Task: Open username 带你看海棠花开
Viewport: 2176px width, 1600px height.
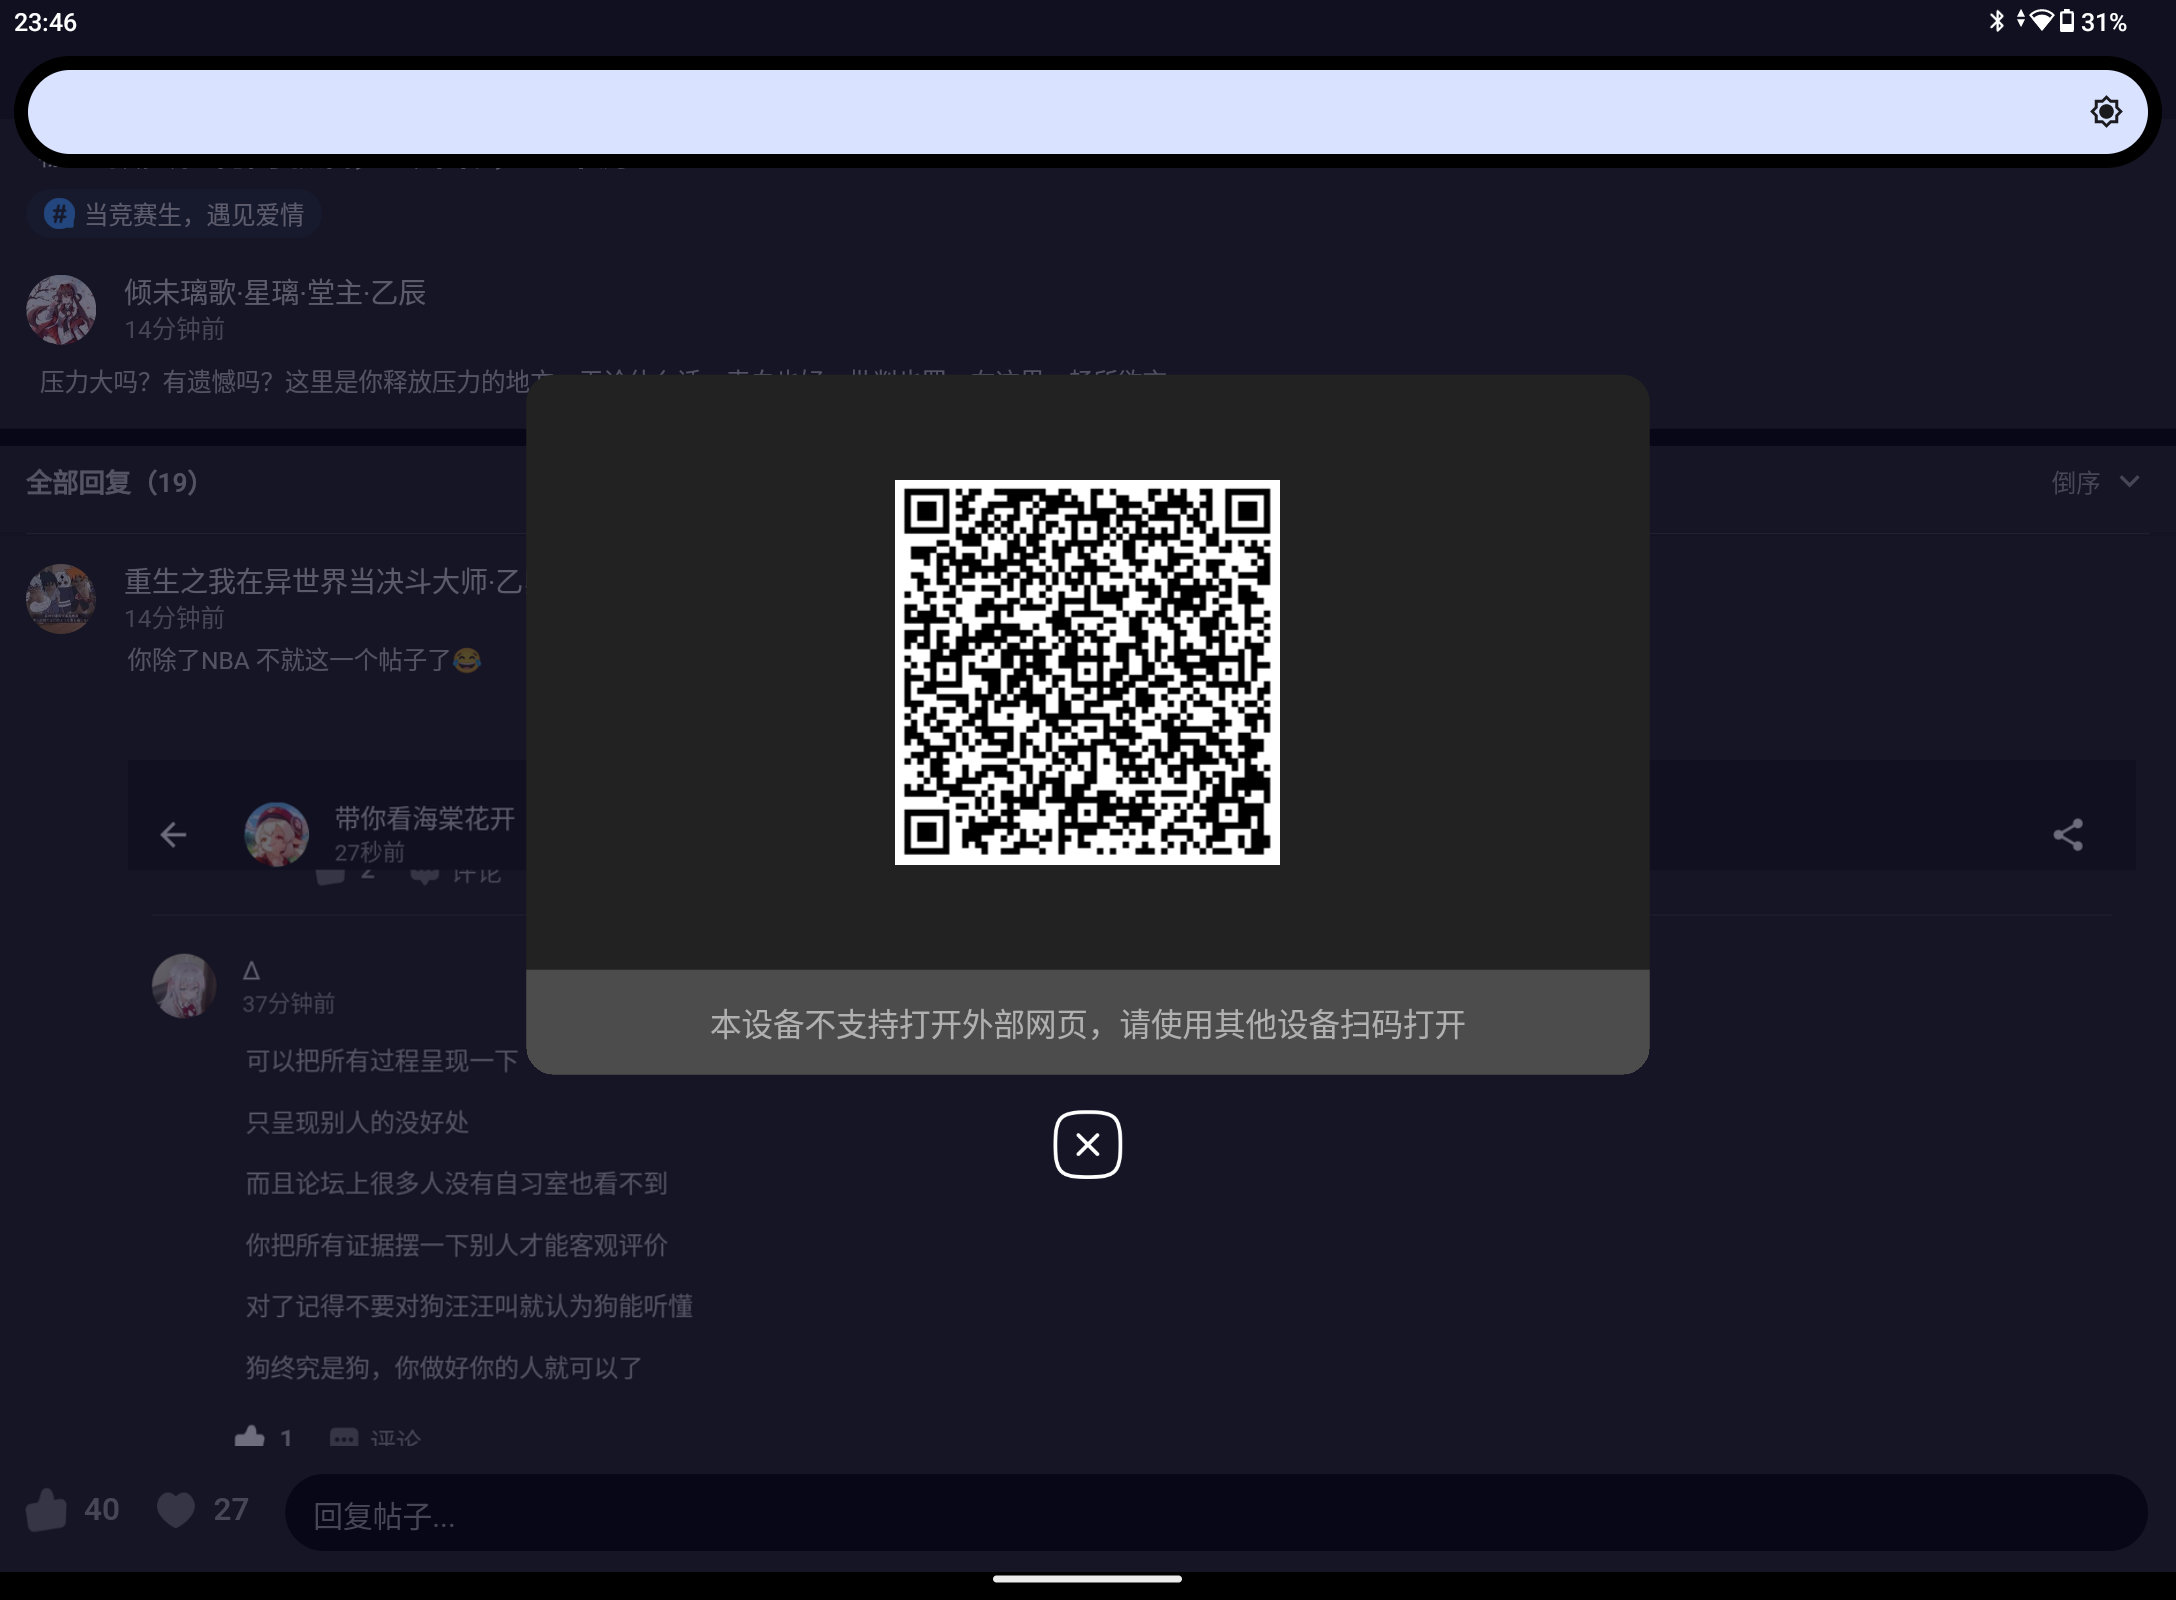Action: (x=425, y=818)
